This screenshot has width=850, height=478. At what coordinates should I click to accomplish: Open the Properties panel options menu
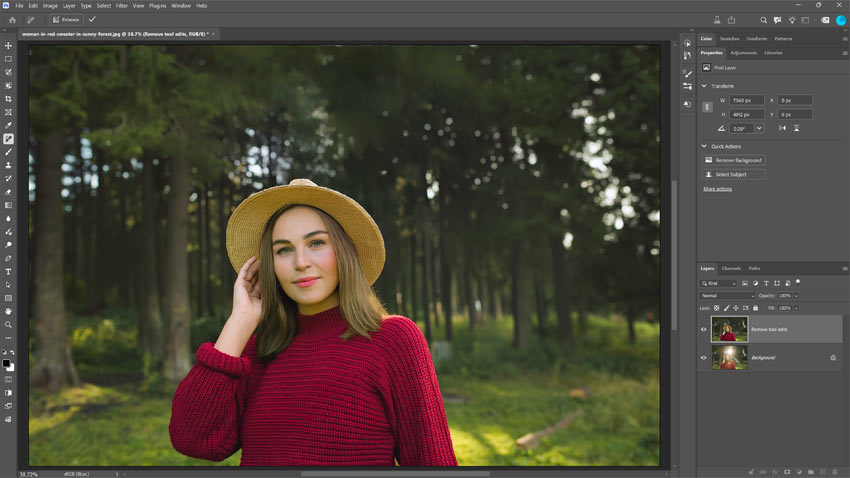845,53
